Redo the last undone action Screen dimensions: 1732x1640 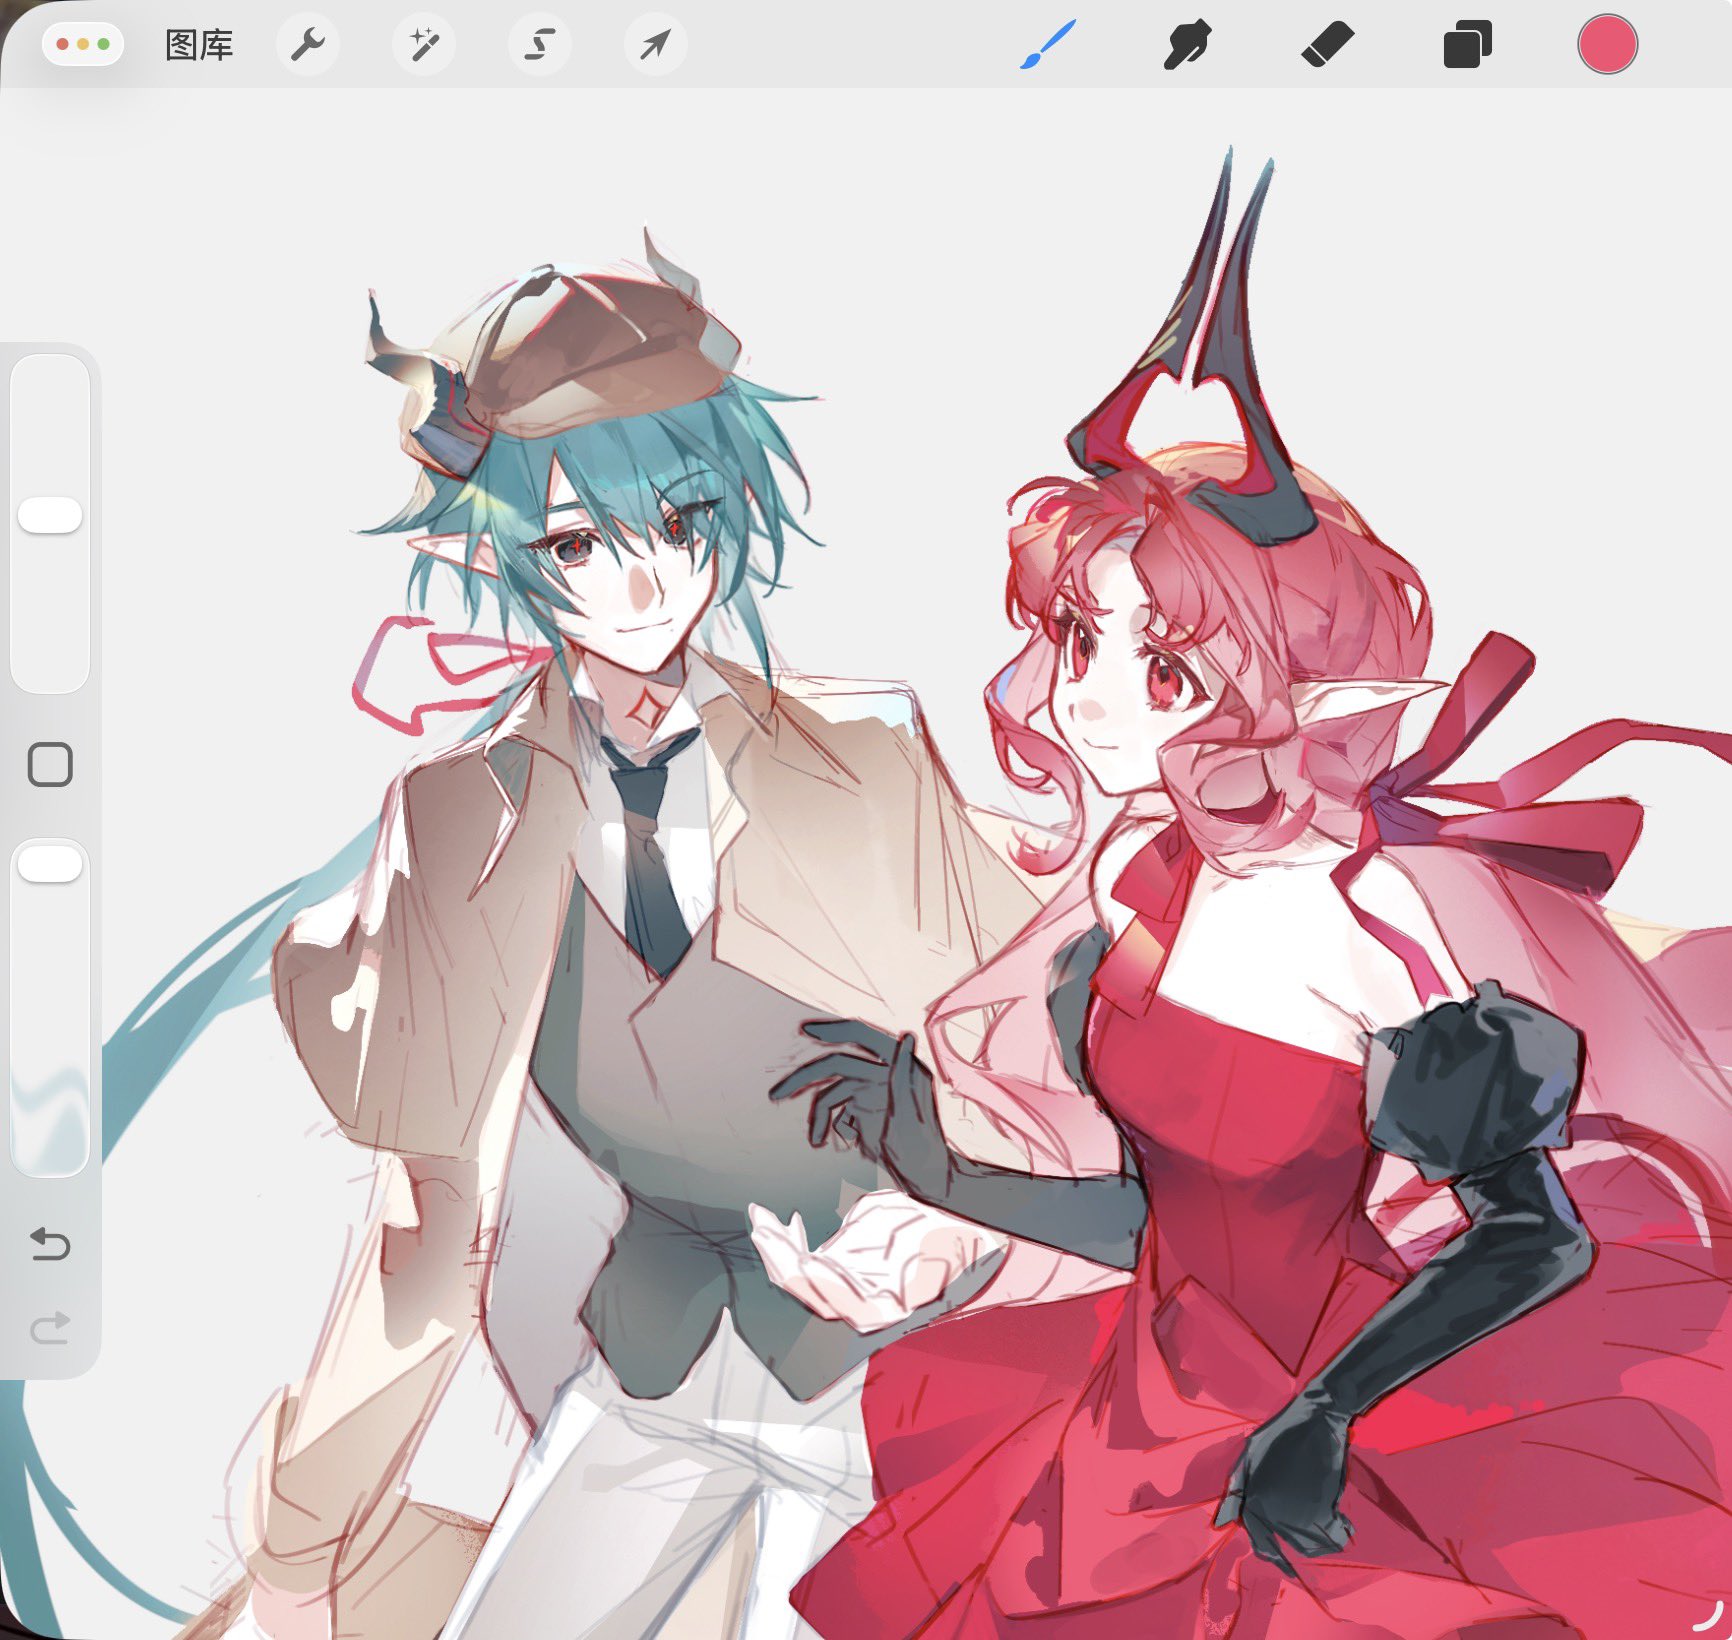[50, 1328]
